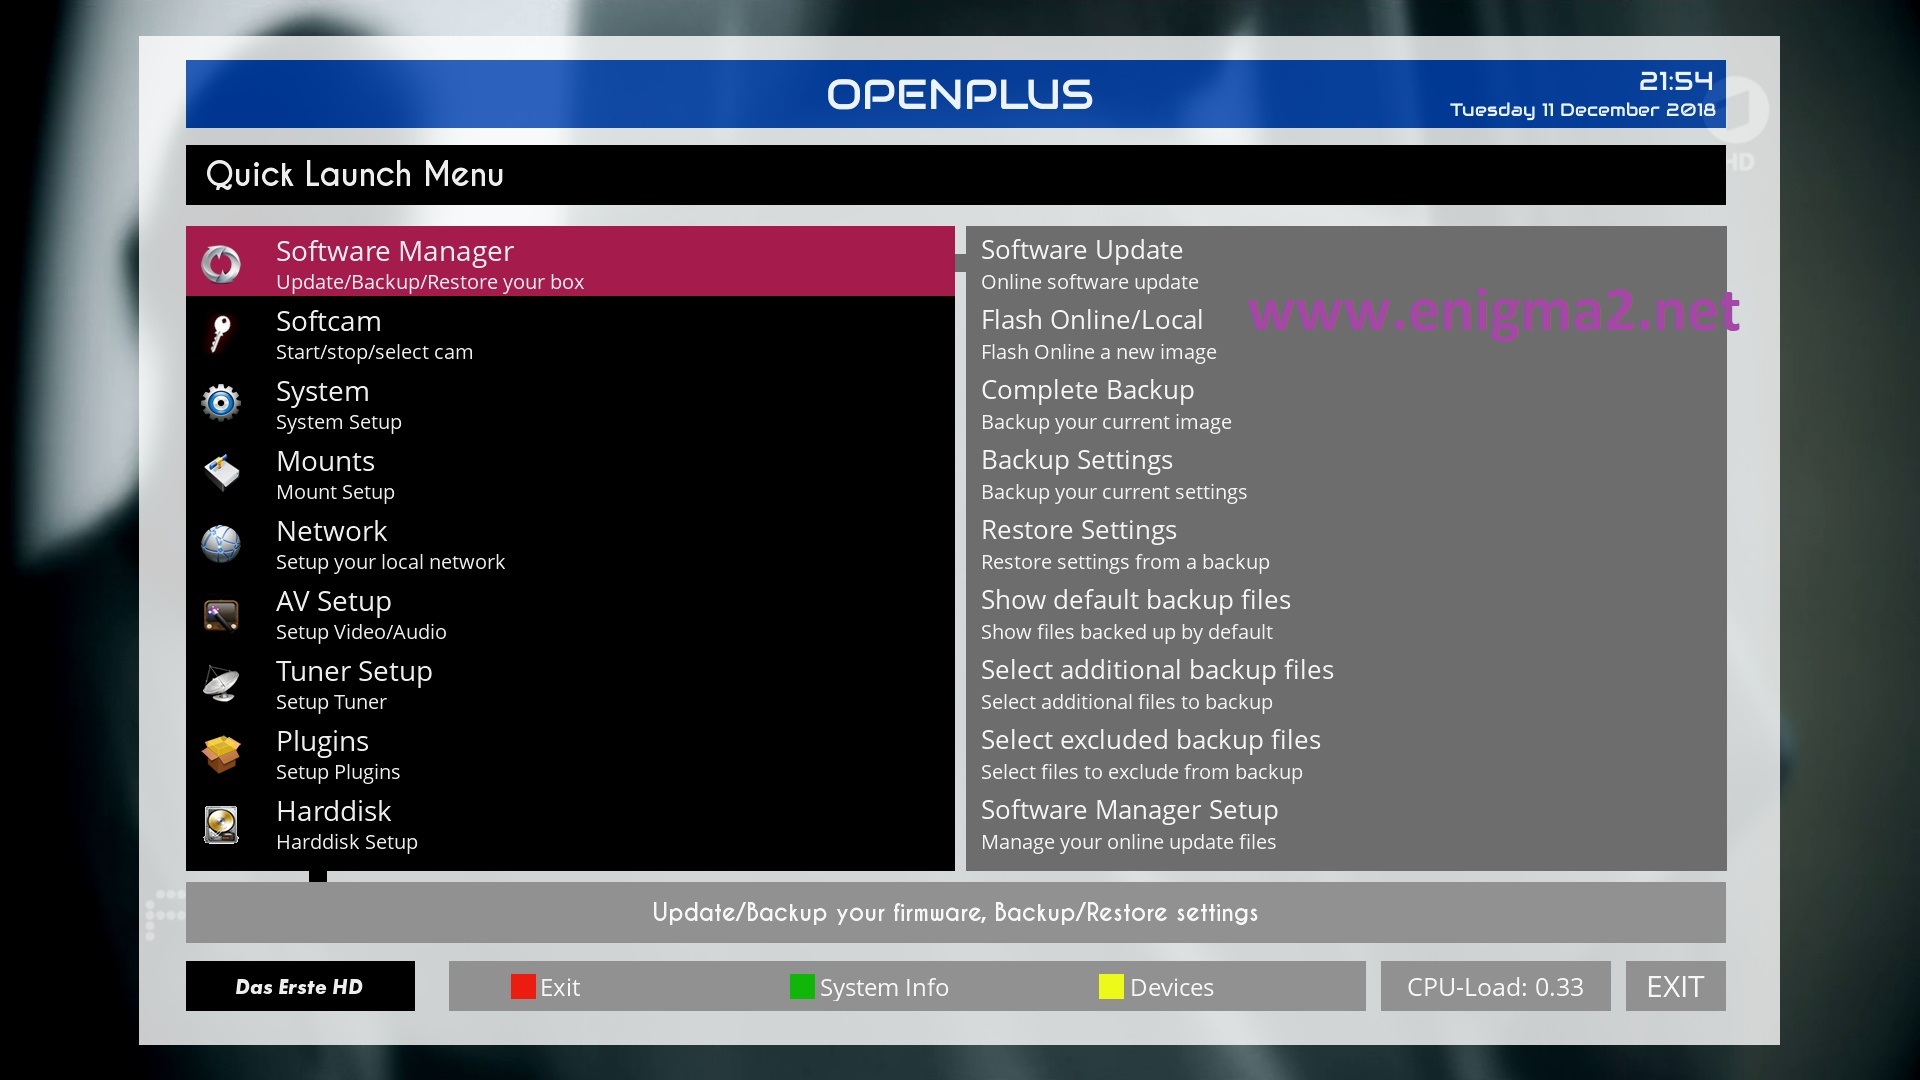Choose Complete Backup option

click(x=1346, y=403)
